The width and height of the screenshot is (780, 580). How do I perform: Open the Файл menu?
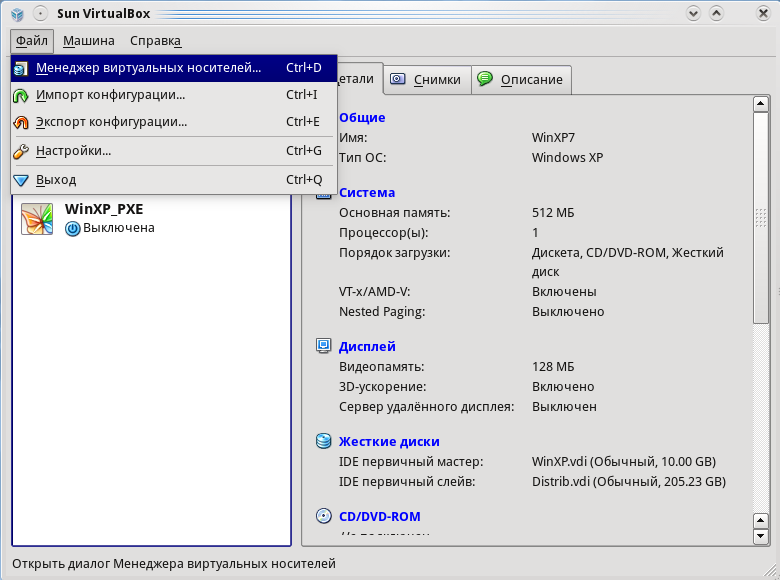click(x=32, y=41)
